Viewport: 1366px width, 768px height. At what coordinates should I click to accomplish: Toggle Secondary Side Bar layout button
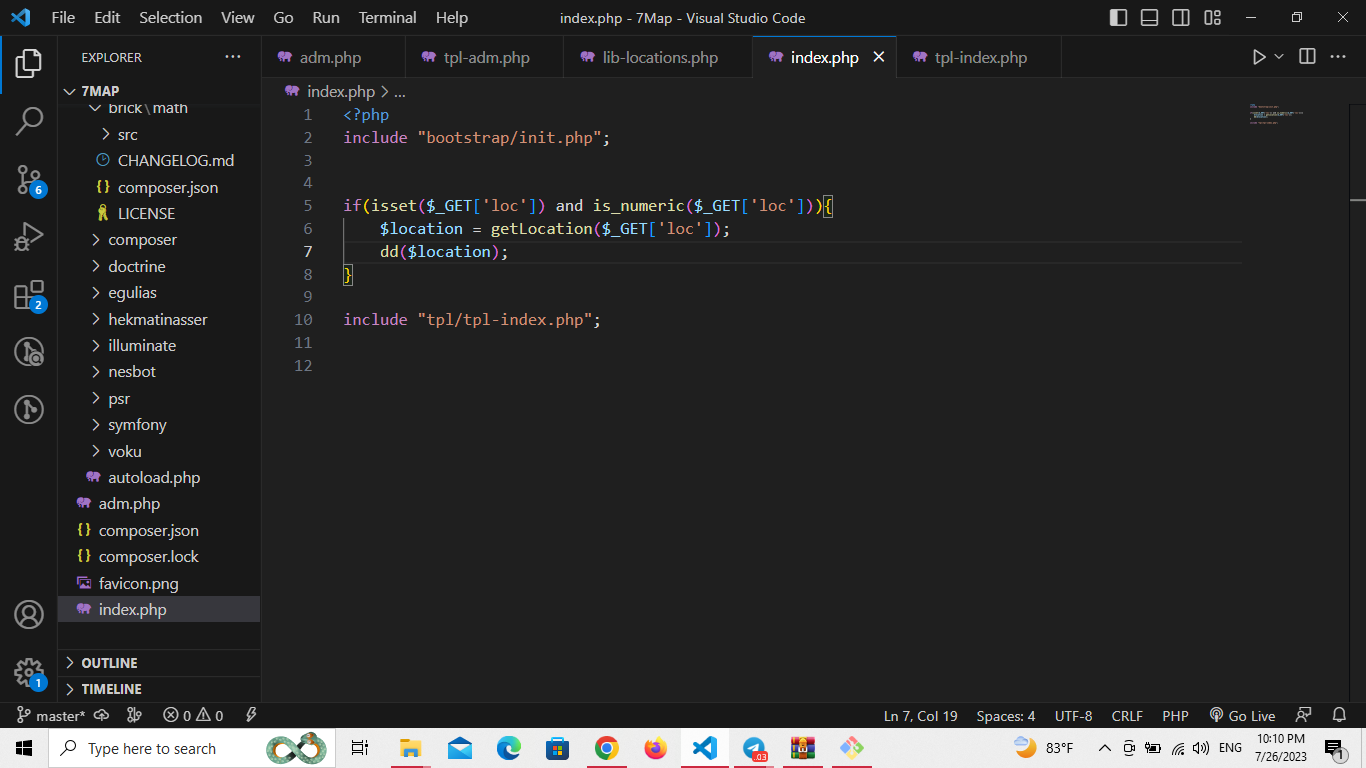[x=1181, y=18]
